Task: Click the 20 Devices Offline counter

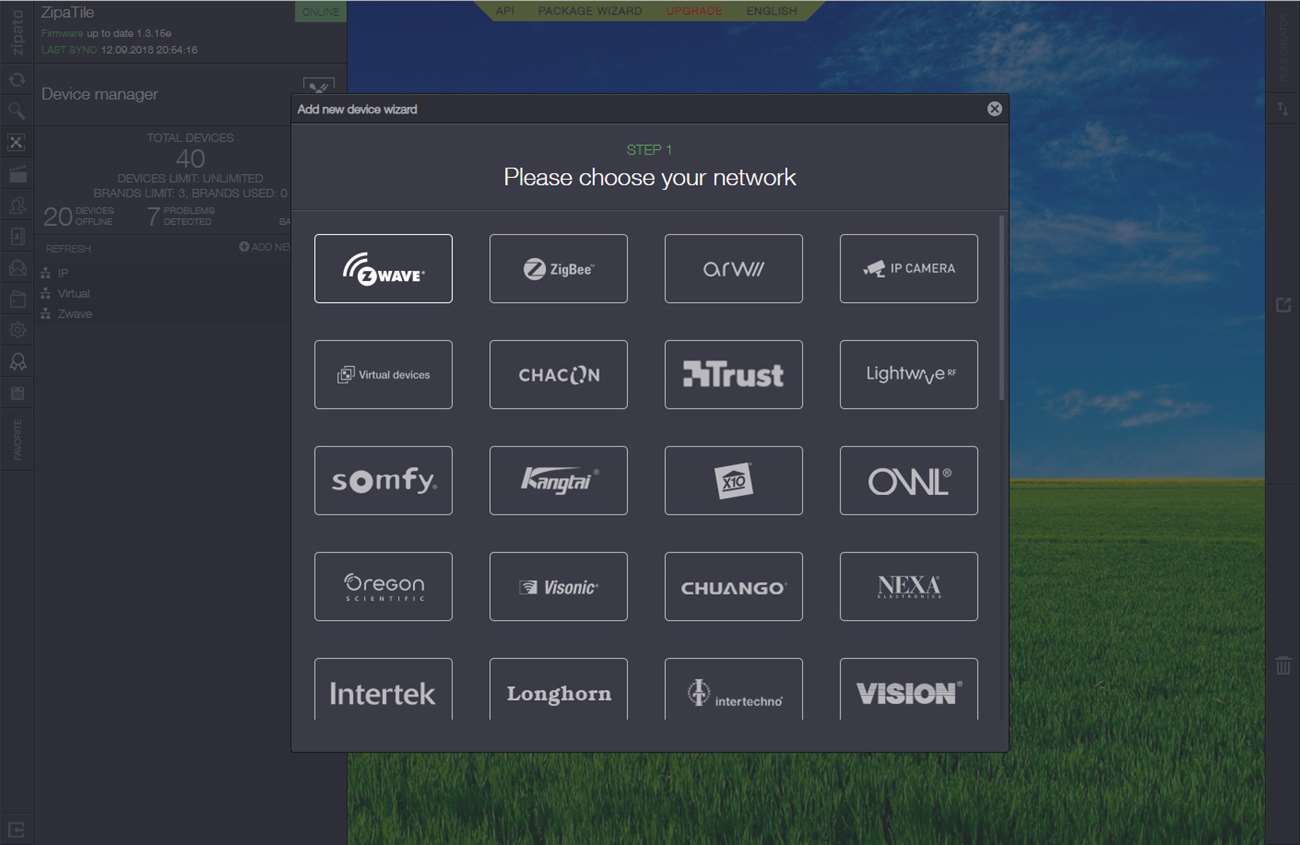Action: pyautogui.click(x=78, y=216)
